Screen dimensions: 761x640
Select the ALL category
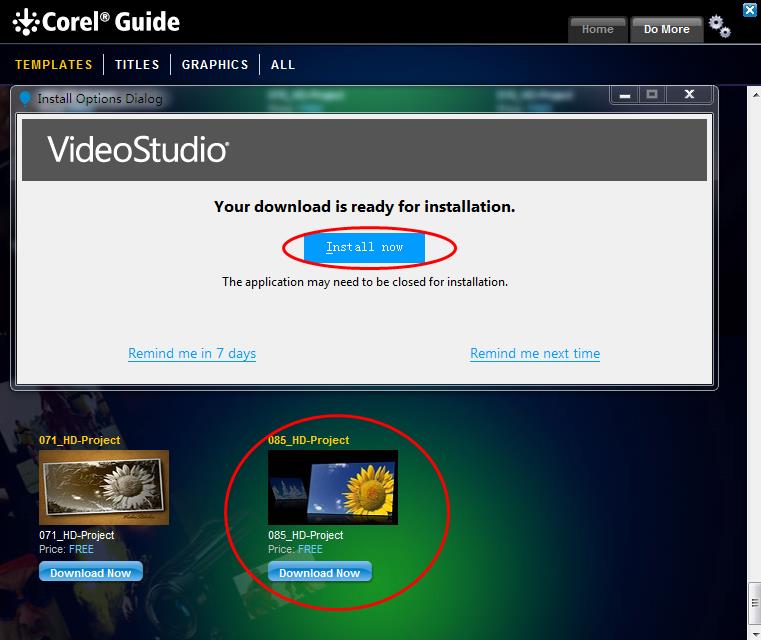pos(283,65)
